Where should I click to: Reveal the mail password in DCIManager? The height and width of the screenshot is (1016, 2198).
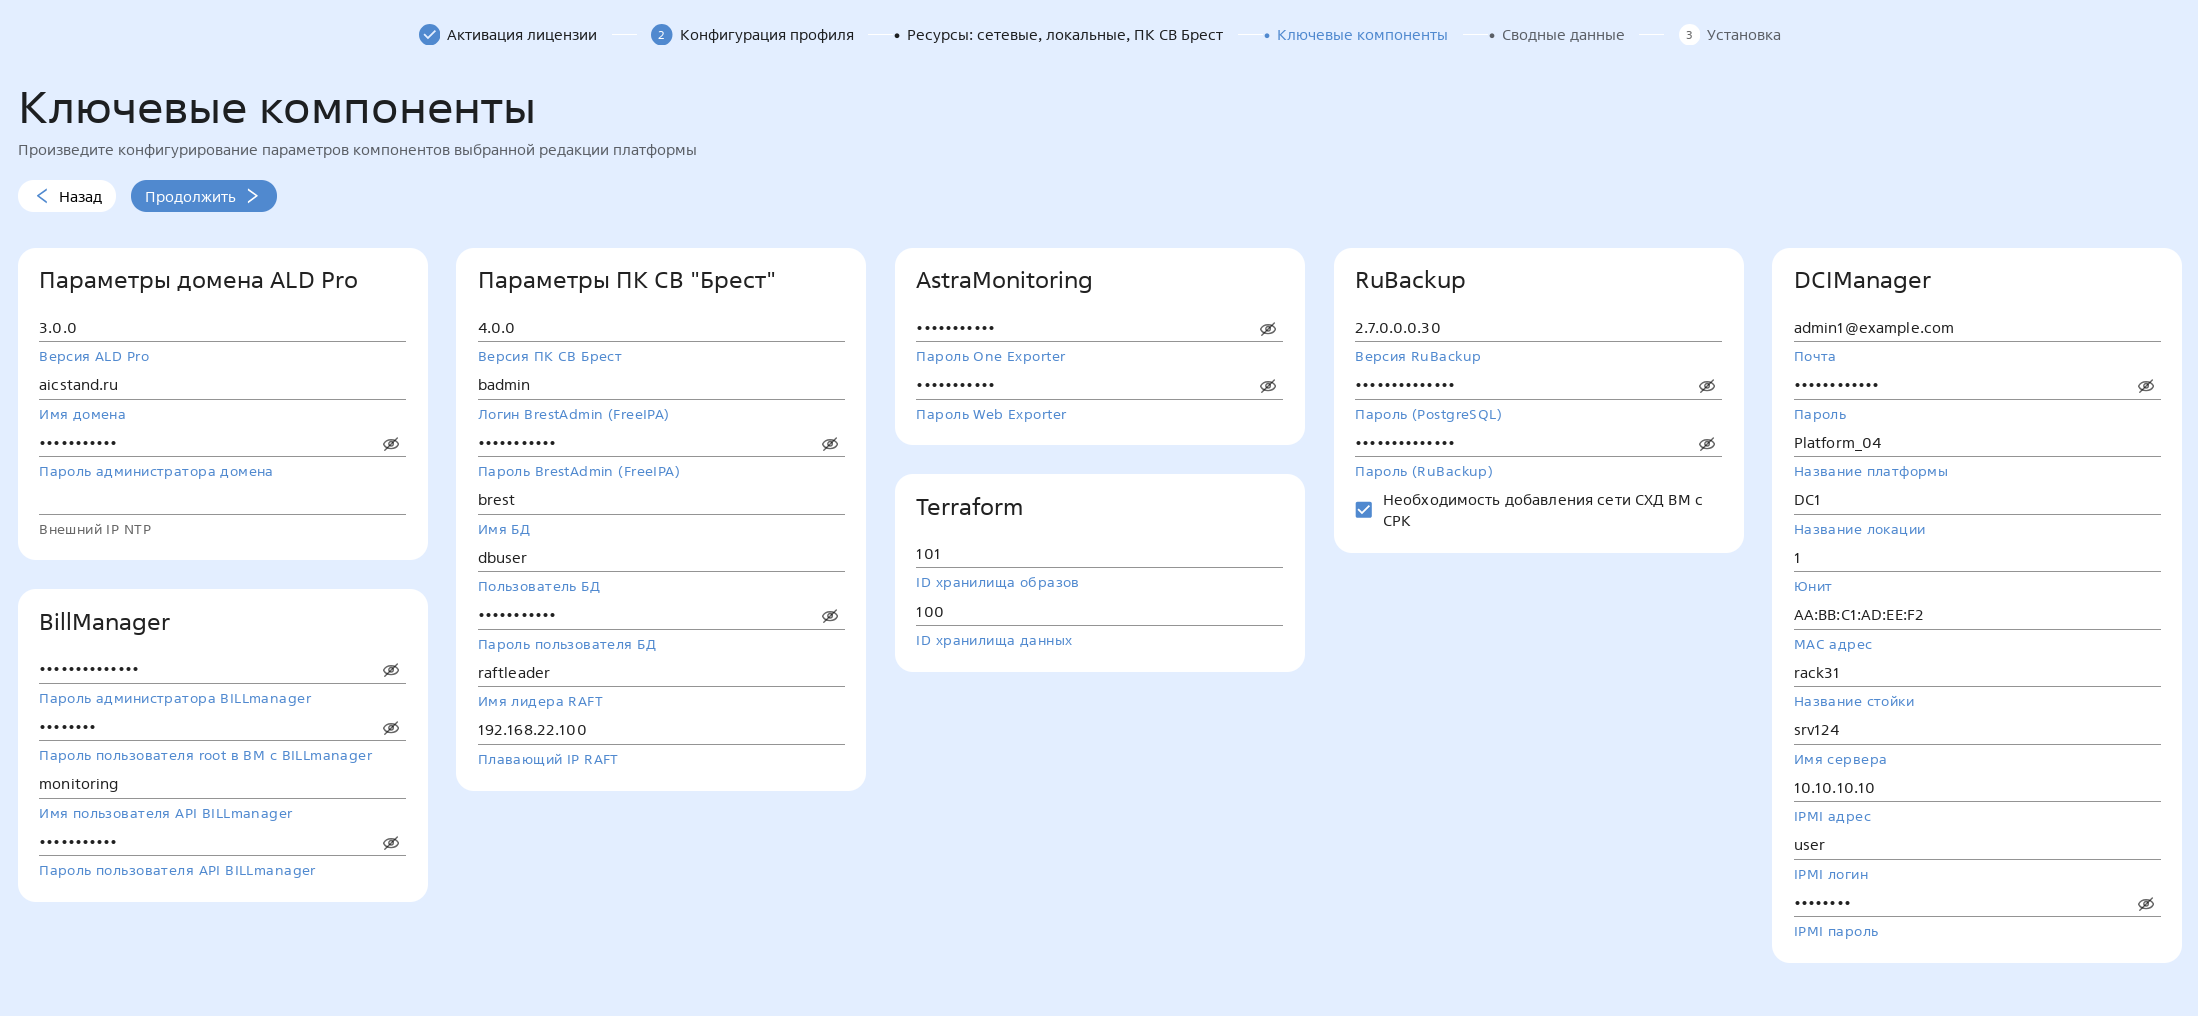pyautogui.click(x=2146, y=385)
